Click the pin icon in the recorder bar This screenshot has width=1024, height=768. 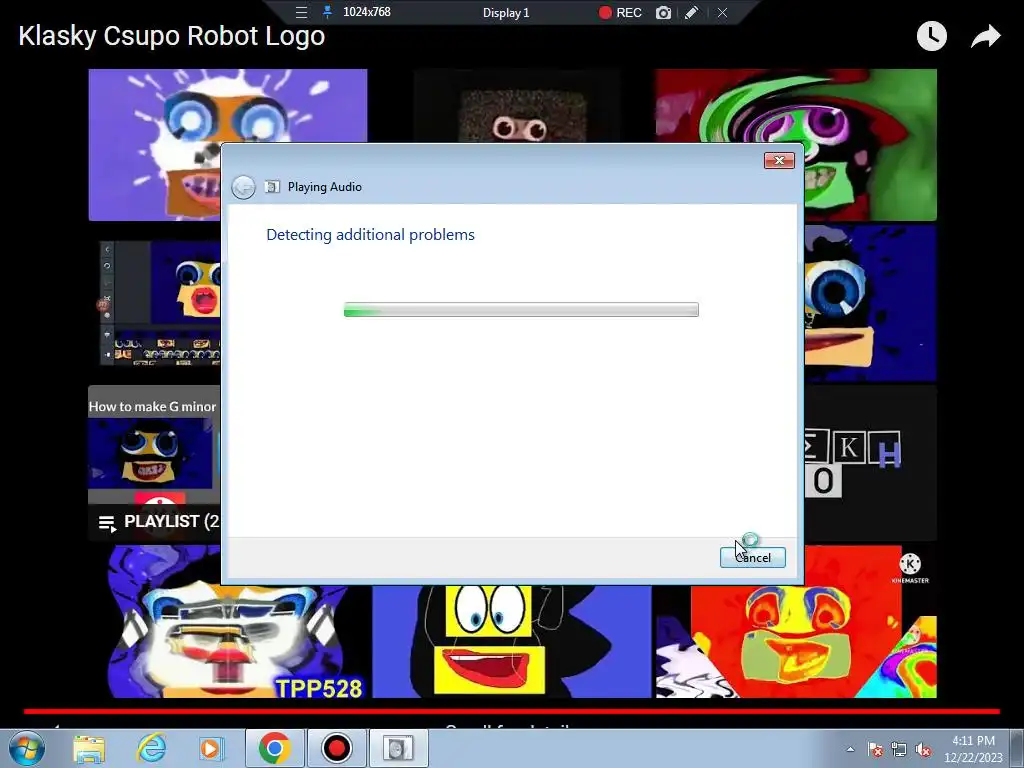tap(327, 12)
